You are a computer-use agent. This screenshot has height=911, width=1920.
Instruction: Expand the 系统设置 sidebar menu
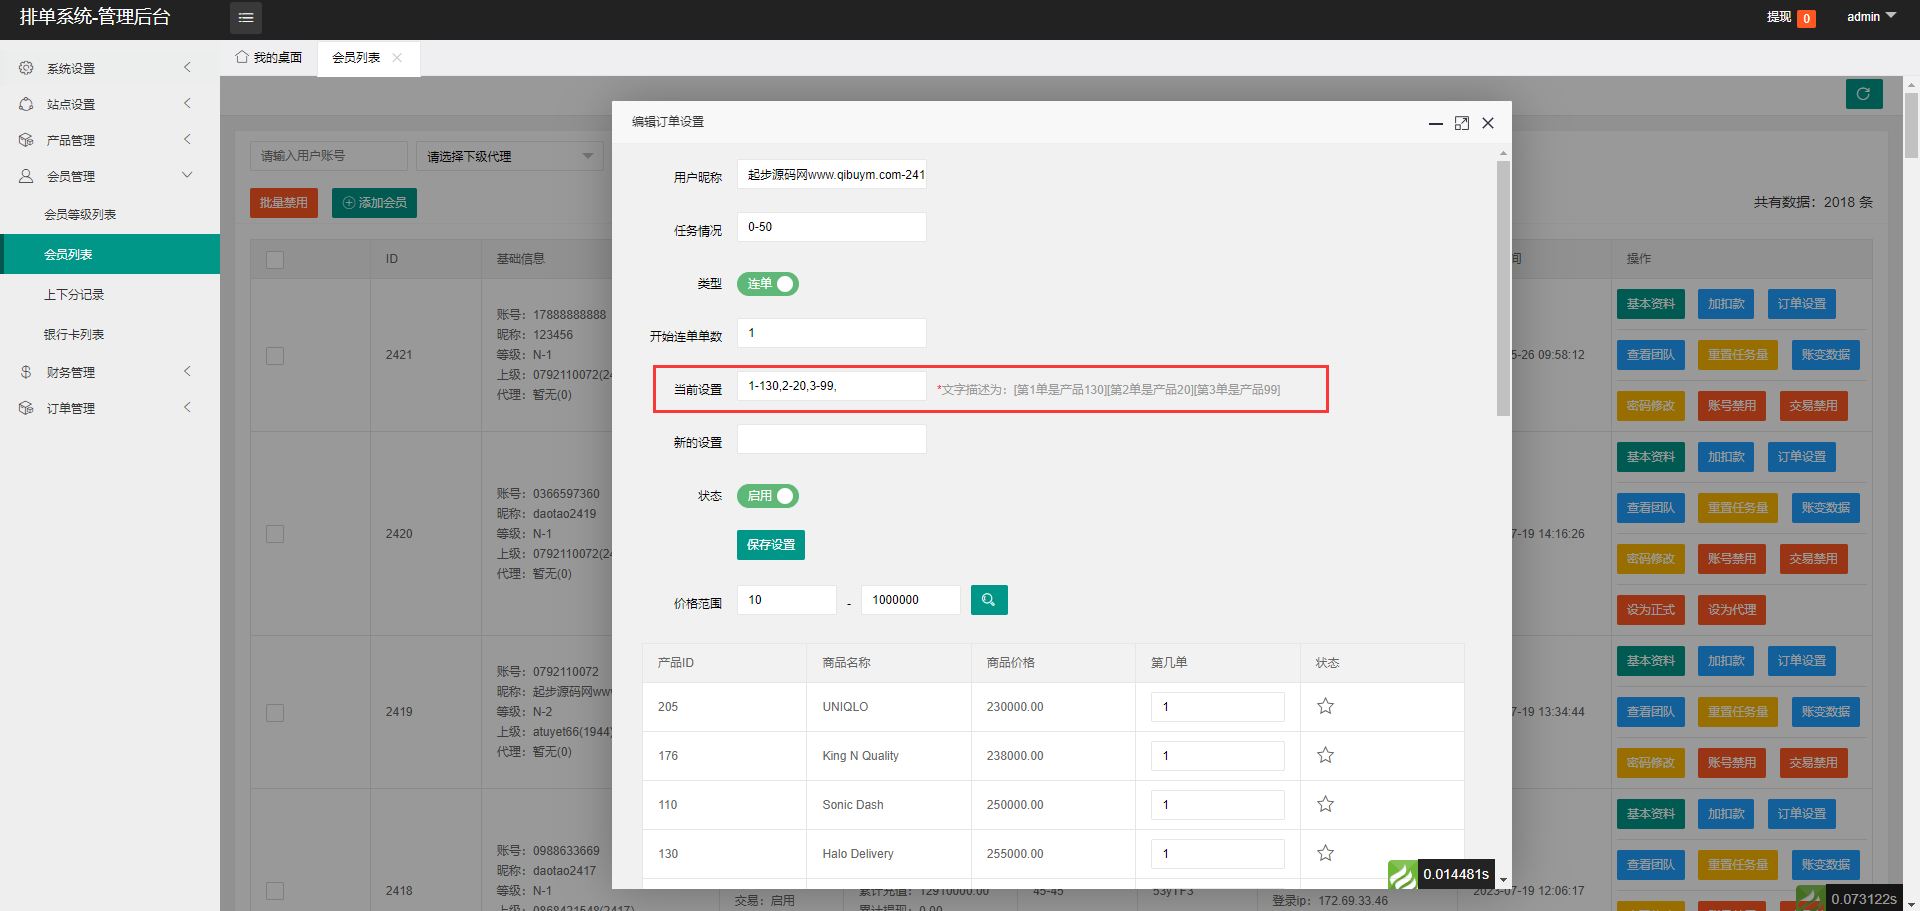(105, 68)
